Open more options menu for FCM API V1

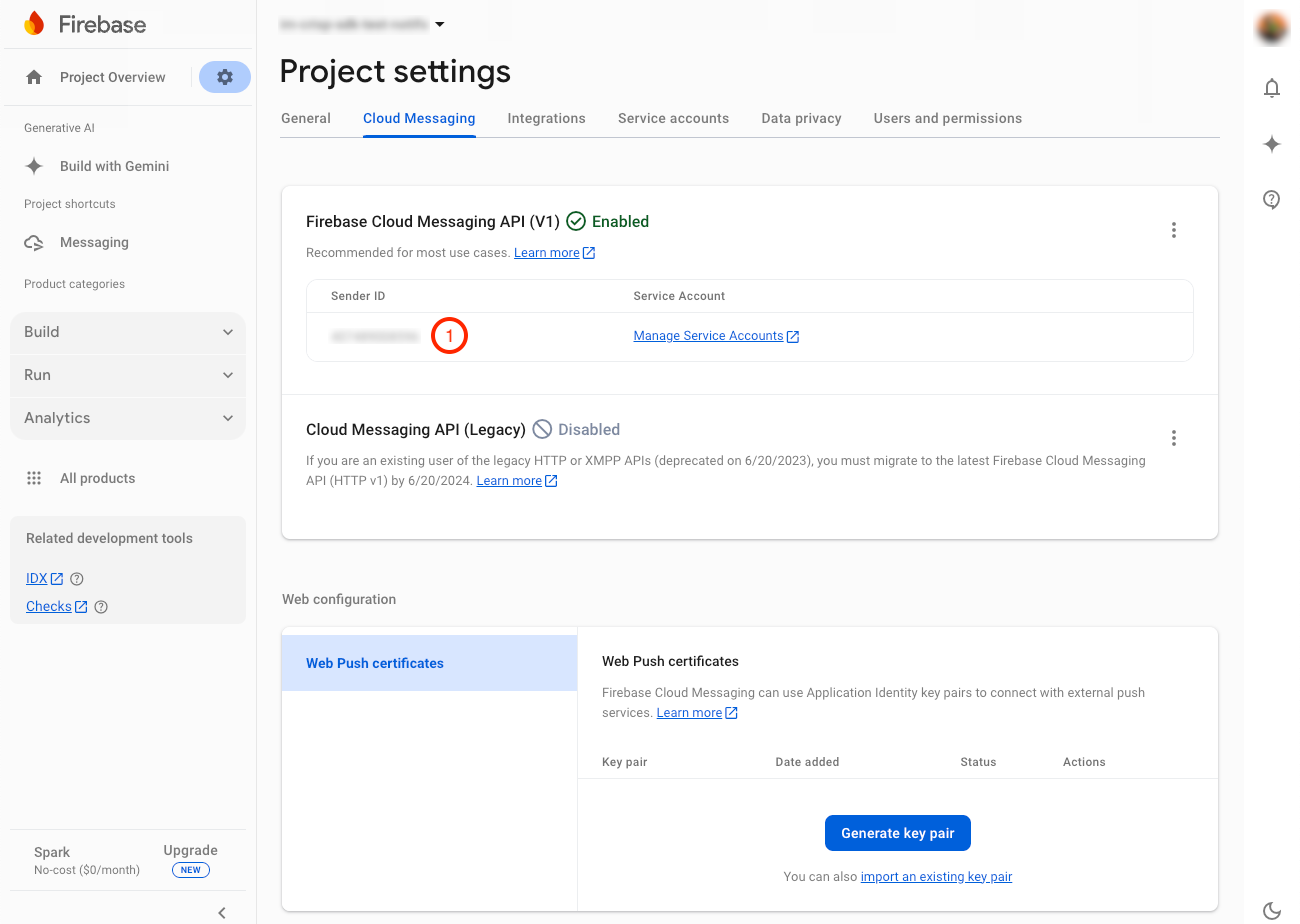point(1174,230)
